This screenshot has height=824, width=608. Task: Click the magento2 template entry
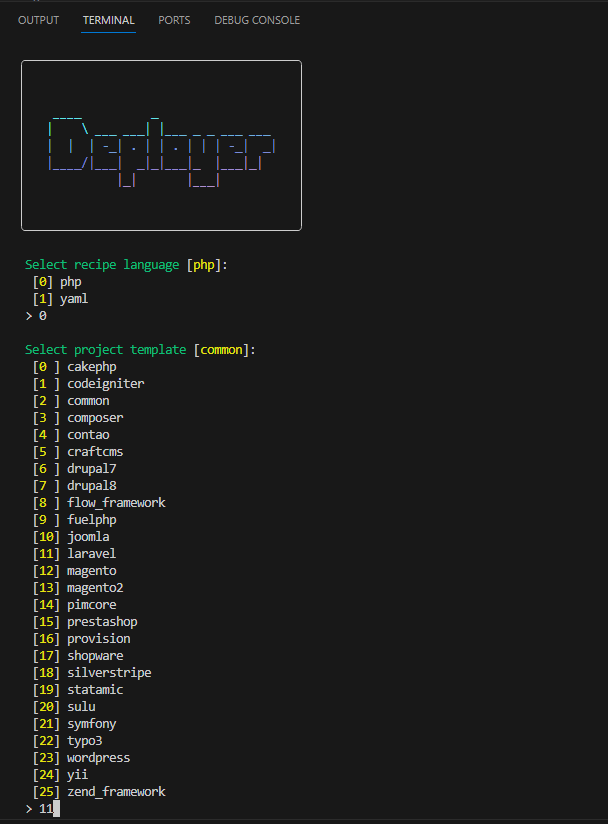click(95, 587)
